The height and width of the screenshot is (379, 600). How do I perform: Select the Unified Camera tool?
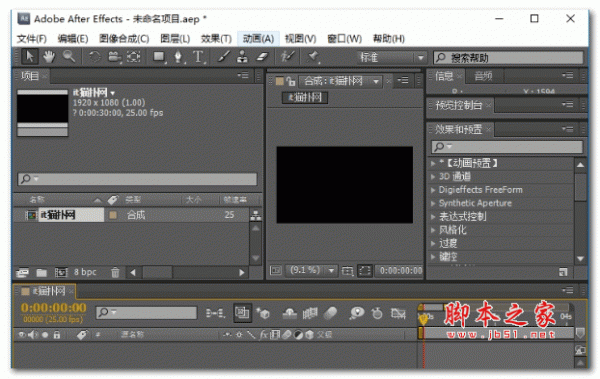(114, 57)
